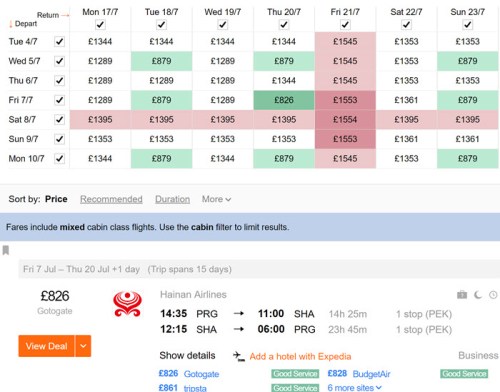Select the dark green £826 fare cell
Viewport: 500px width, 392px height.
284,100
